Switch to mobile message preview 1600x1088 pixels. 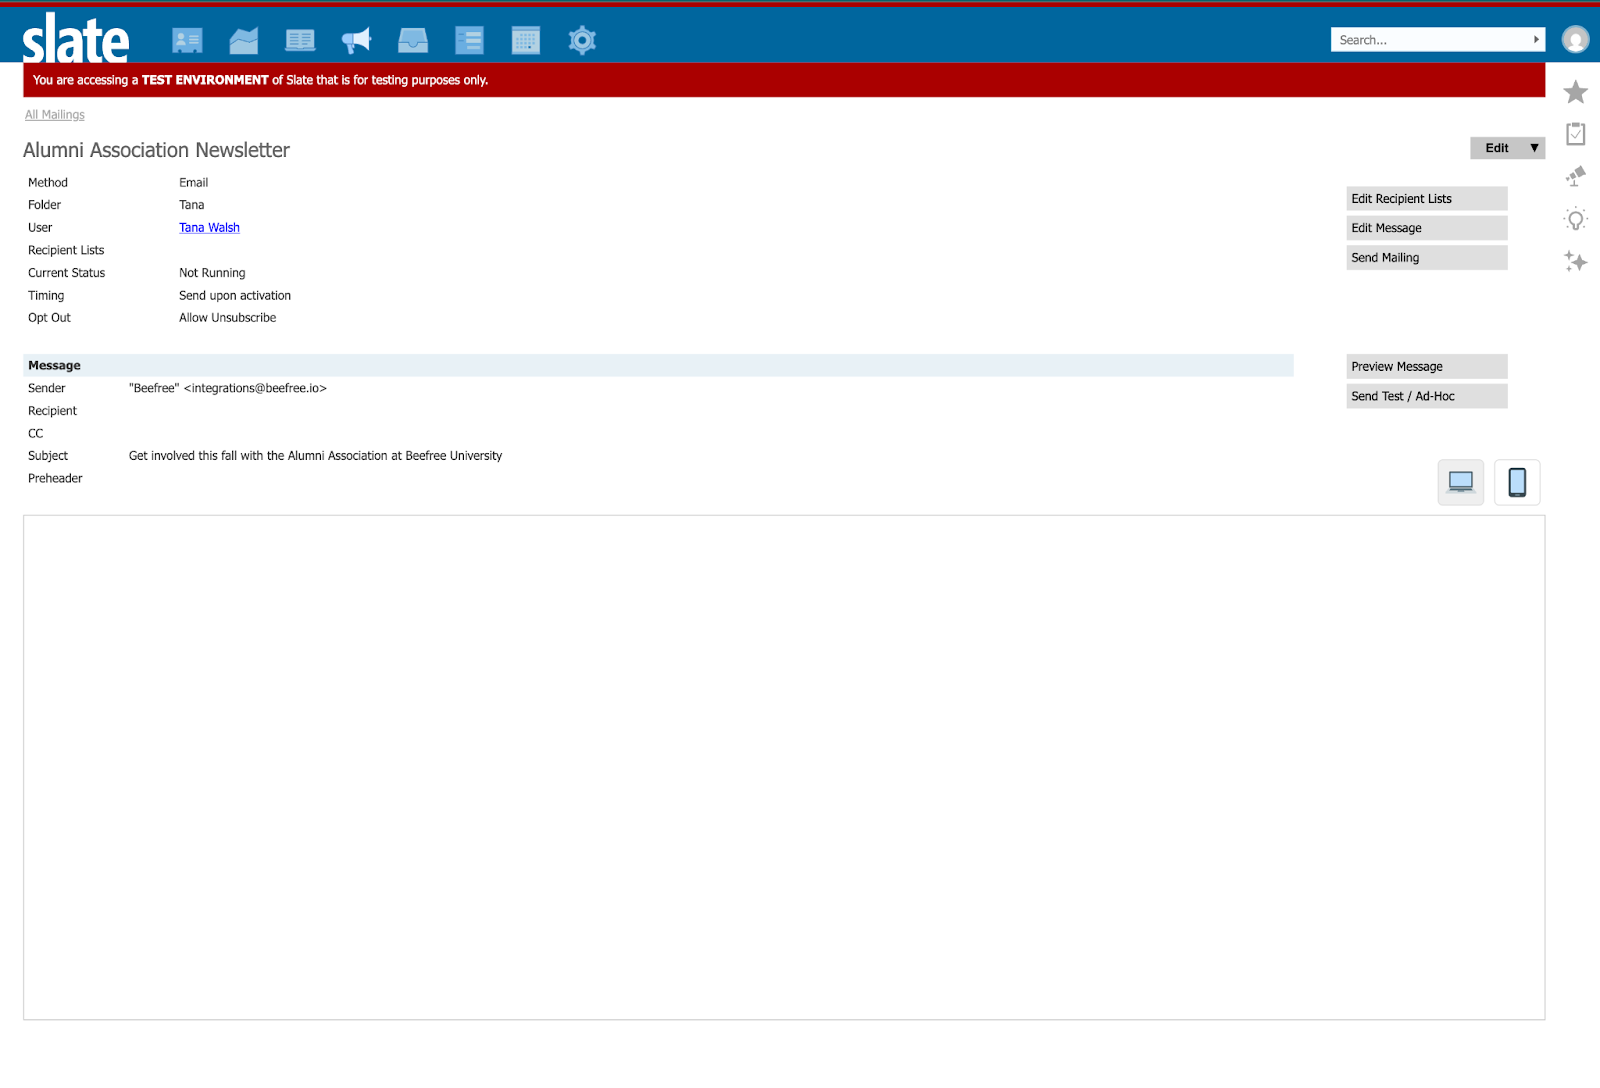[1517, 482]
